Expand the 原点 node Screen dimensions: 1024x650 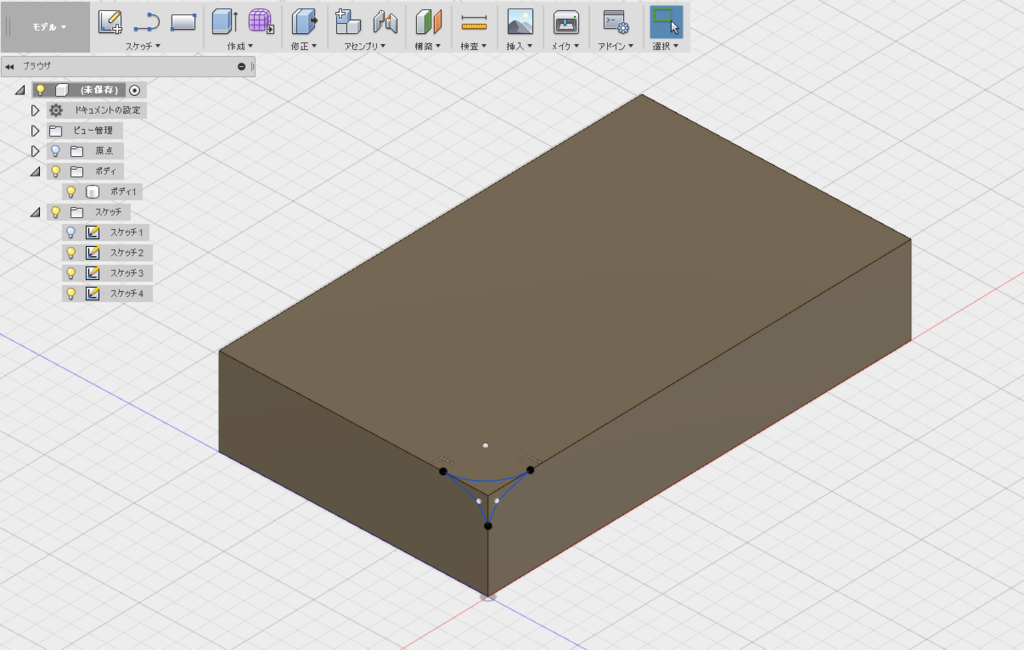click(x=35, y=151)
